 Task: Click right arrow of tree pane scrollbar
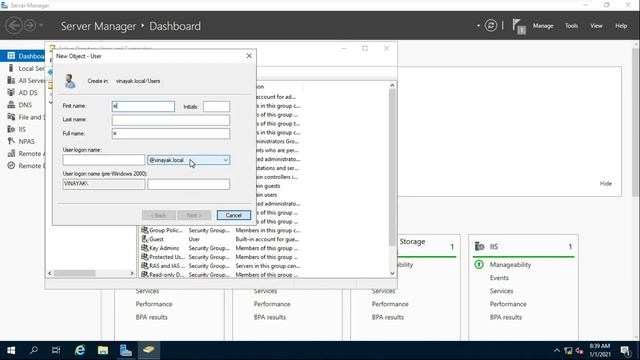pyautogui.click(x=132, y=273)
